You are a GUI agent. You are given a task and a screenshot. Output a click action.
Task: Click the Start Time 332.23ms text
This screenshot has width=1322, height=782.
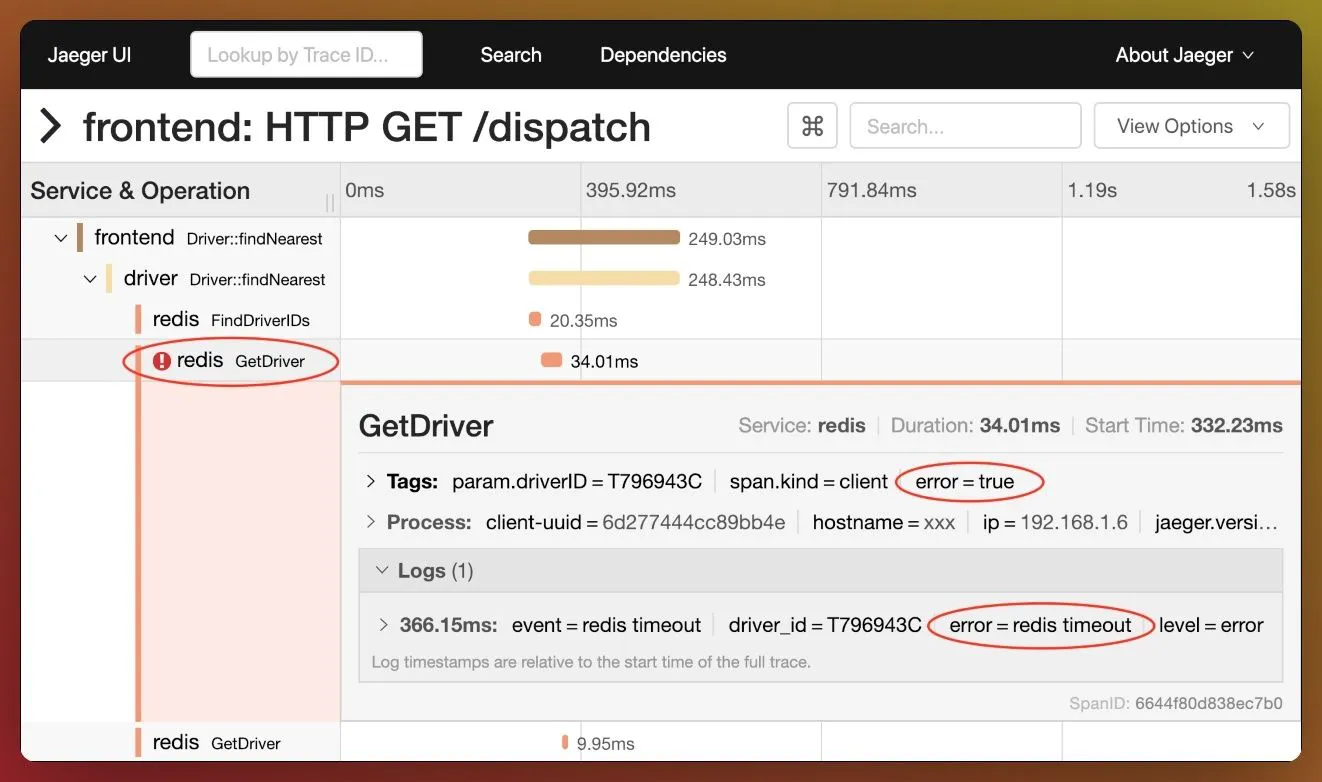[x=1184, y=426]
